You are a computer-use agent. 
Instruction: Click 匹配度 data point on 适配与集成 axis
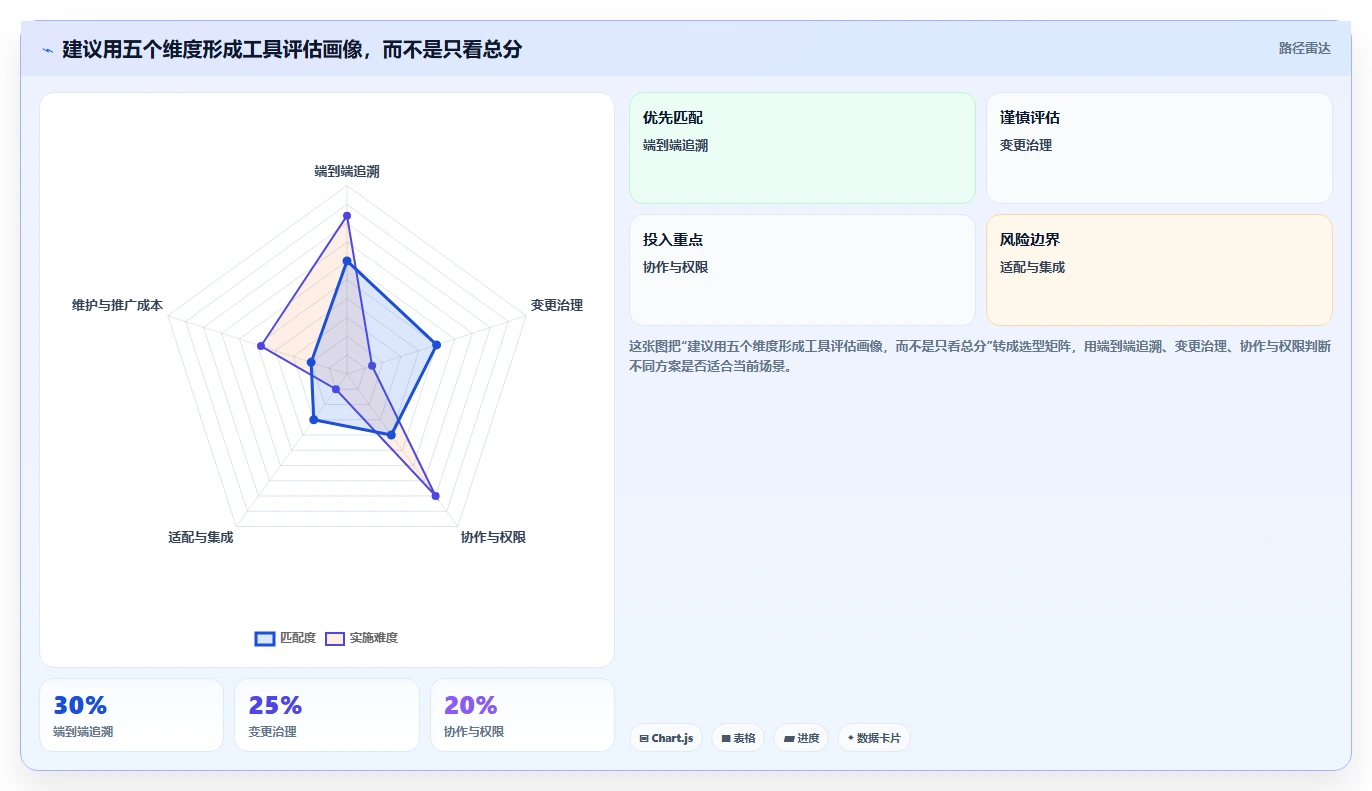314,420
